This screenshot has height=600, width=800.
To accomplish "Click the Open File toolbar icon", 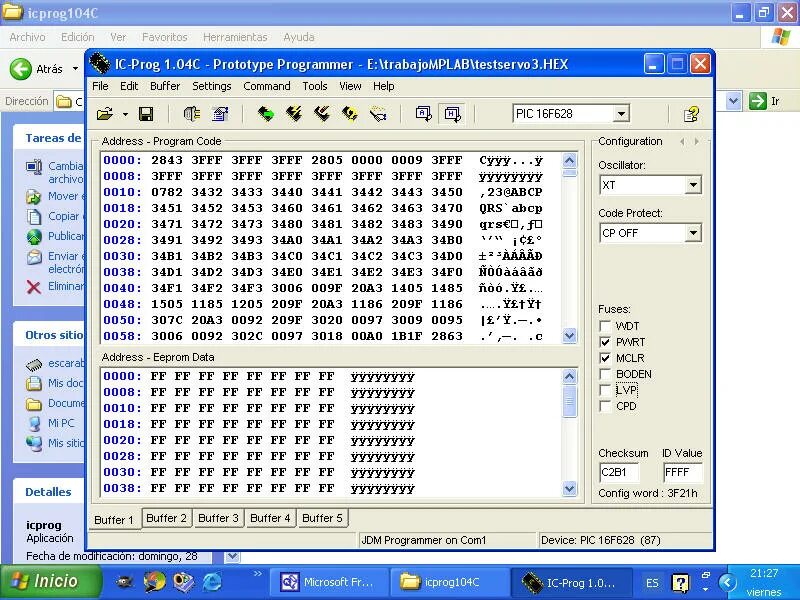I will tap(105, 114).
